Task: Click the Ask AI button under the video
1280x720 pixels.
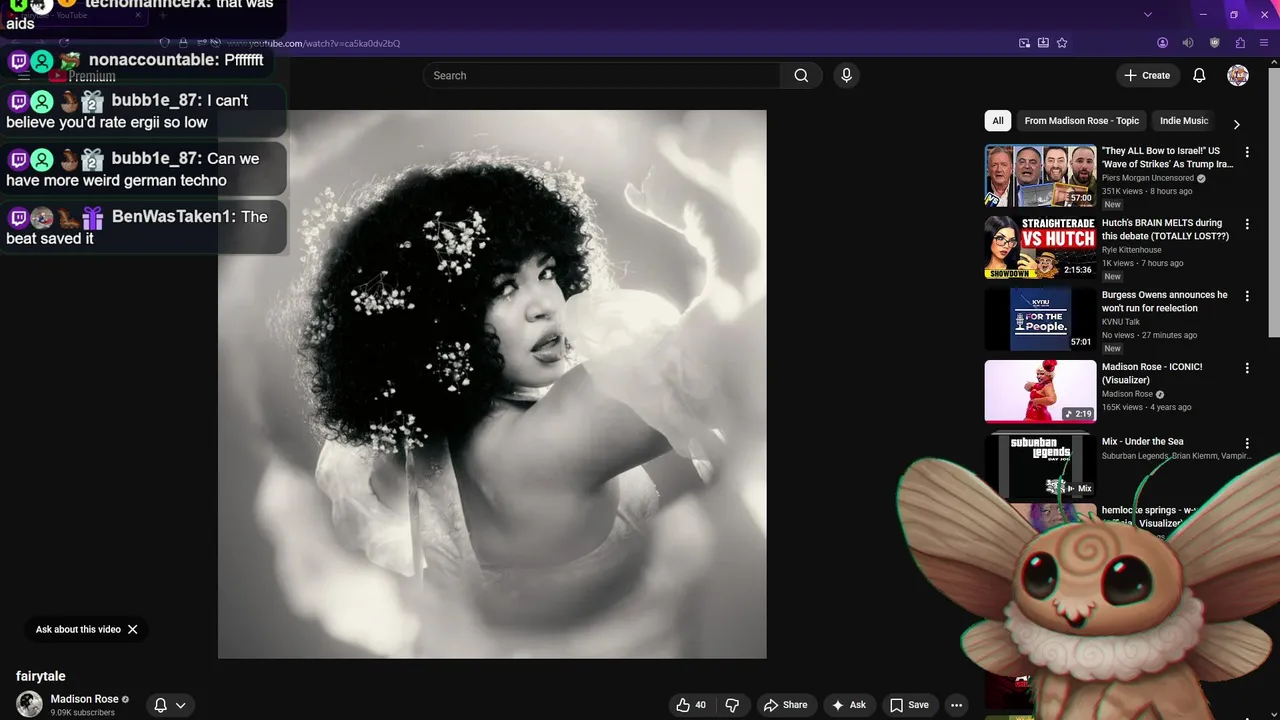Action: [x=848, y=705]
